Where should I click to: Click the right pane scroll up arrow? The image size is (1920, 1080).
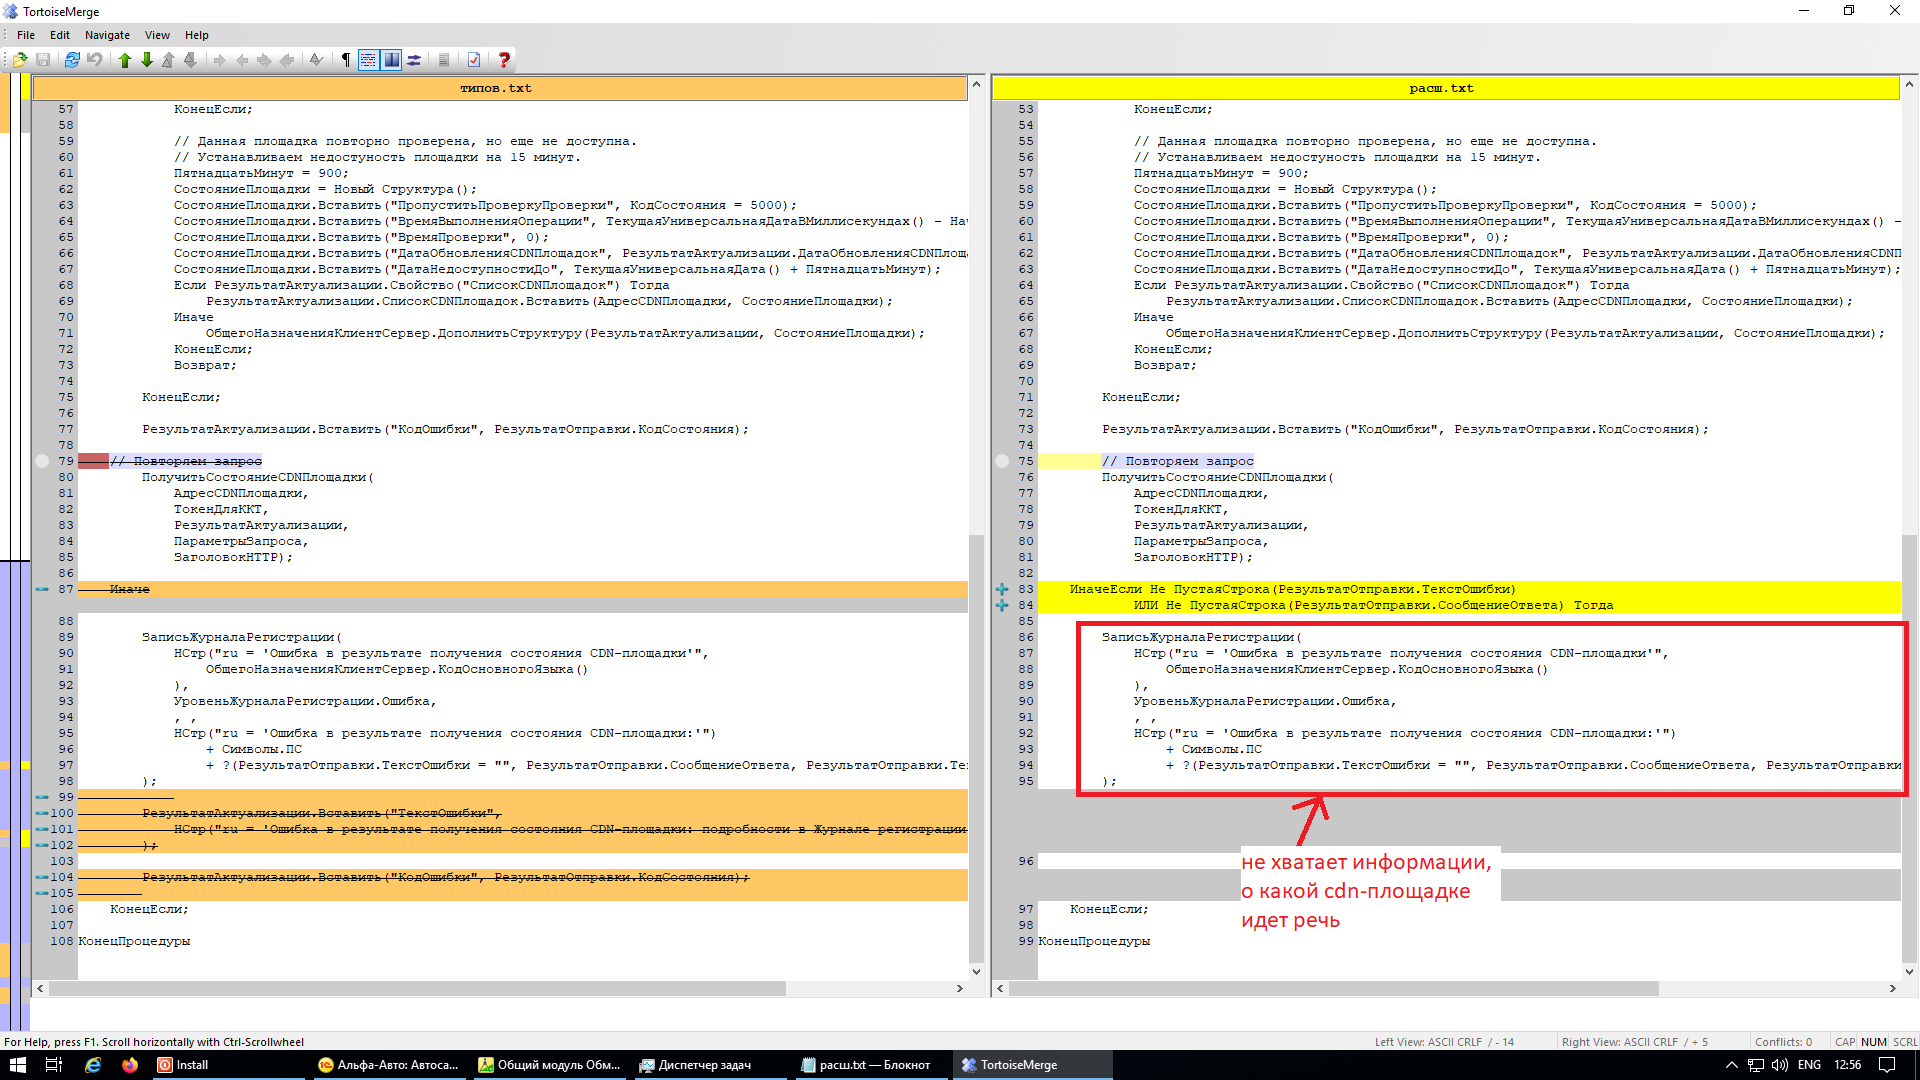click(x=1910, y=85)
